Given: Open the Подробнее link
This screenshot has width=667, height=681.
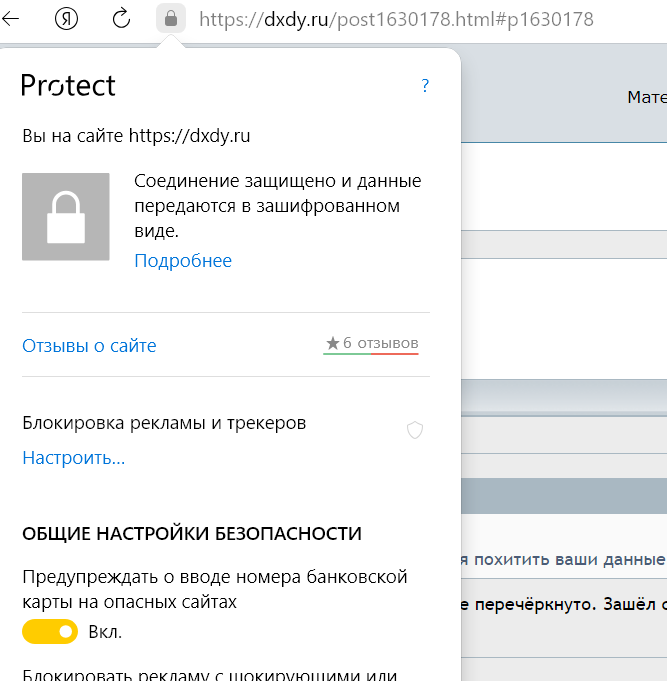Looking at the screenshot, I should pyautogui.click(x=183, y=261).
